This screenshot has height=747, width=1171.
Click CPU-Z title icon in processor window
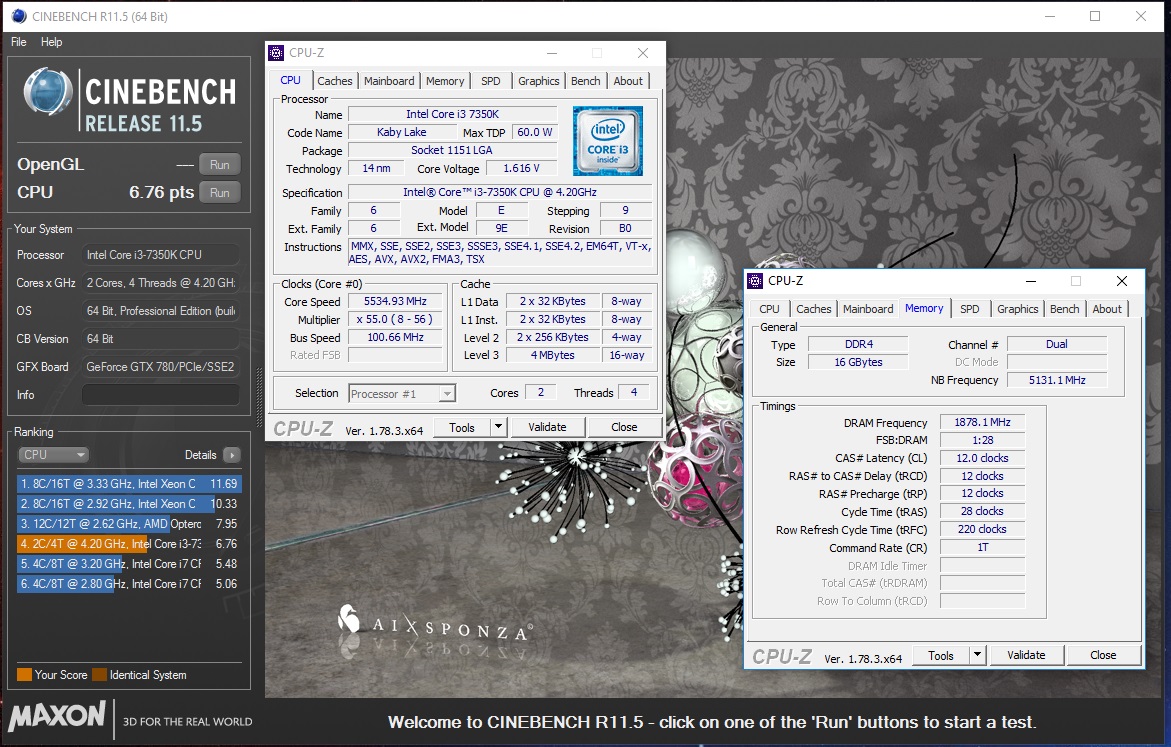point(276,53)
